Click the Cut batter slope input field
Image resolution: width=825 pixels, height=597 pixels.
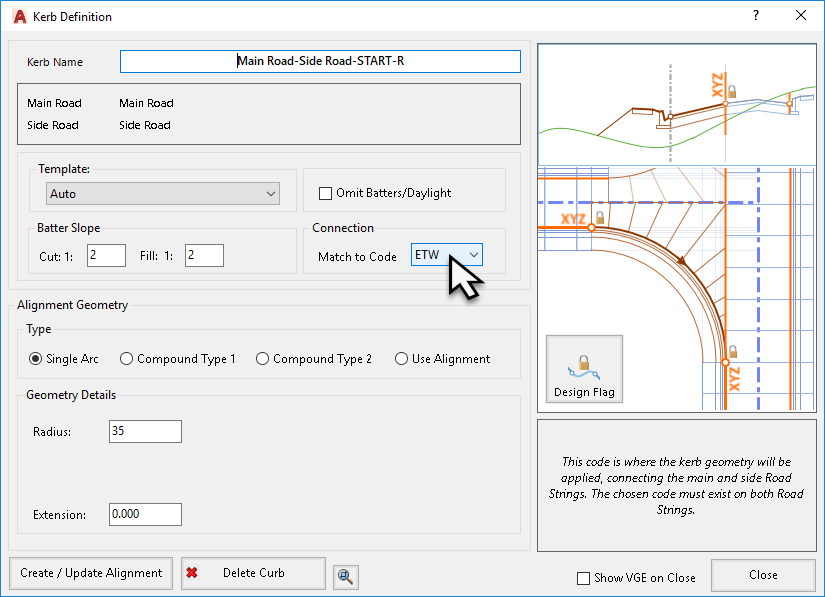click(106, 256)
